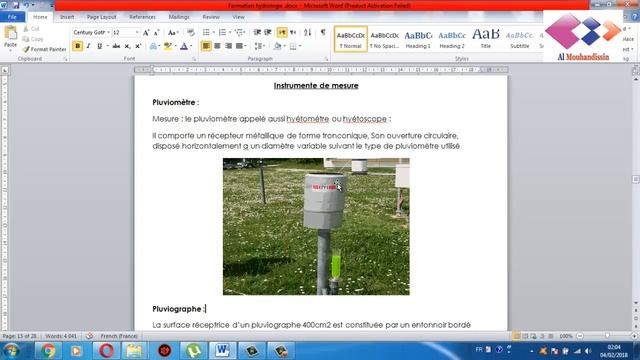This screenshot has width=640, height=360.
Task: Click the Paste clipboard icon
Action: pyautogui.click(x=10, y=33)
